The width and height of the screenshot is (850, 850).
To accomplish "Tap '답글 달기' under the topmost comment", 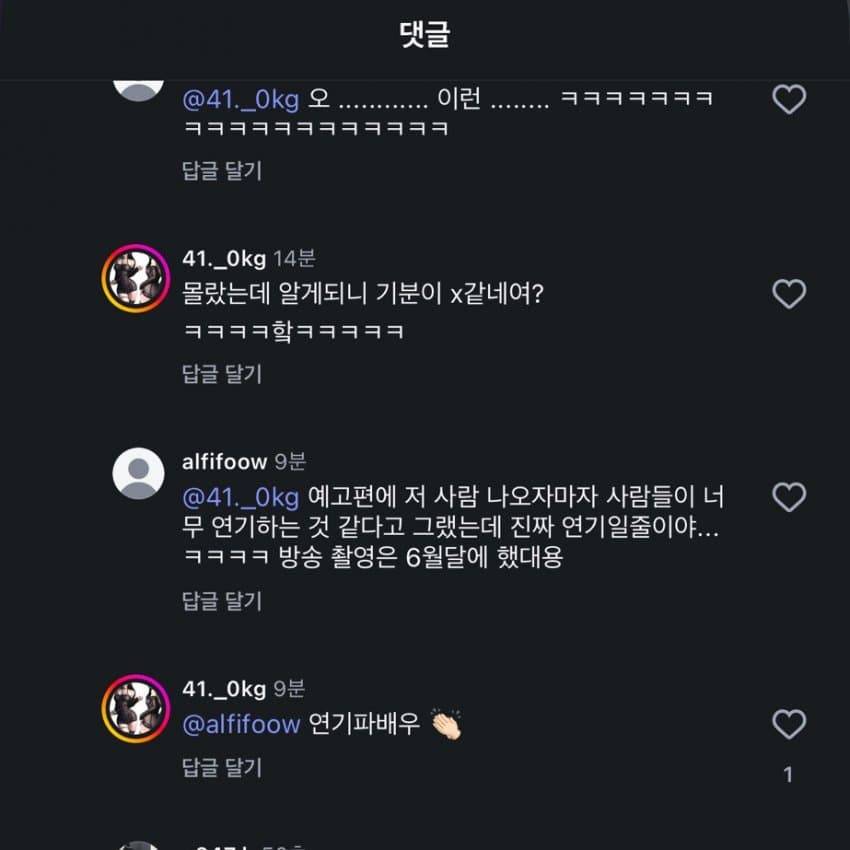I will (x=221, y=171).
